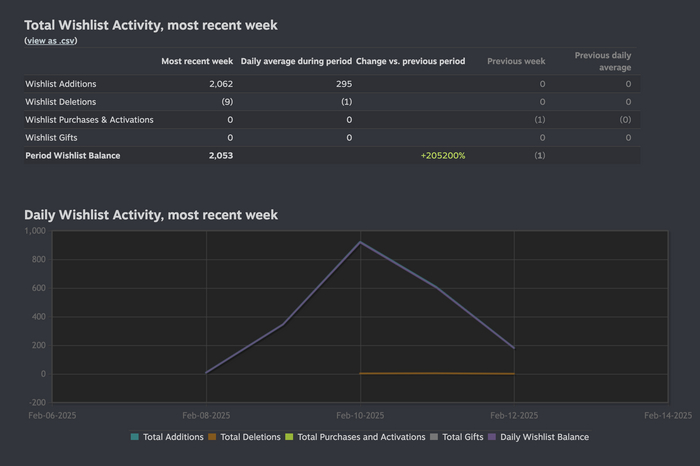Toggle the Total Additions legend label
Screen dimensions: 700x466
[x=173, y=437]
